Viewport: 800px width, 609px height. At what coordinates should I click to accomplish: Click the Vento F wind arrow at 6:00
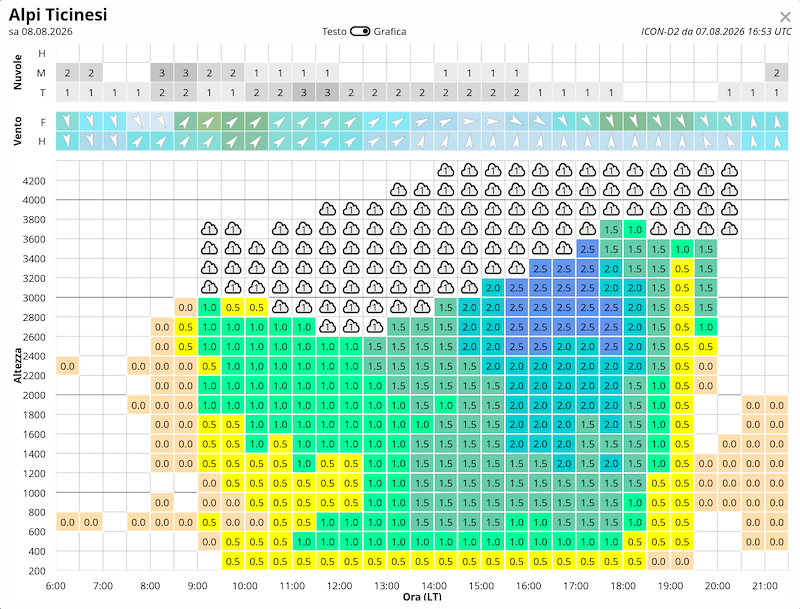point(67,122)
